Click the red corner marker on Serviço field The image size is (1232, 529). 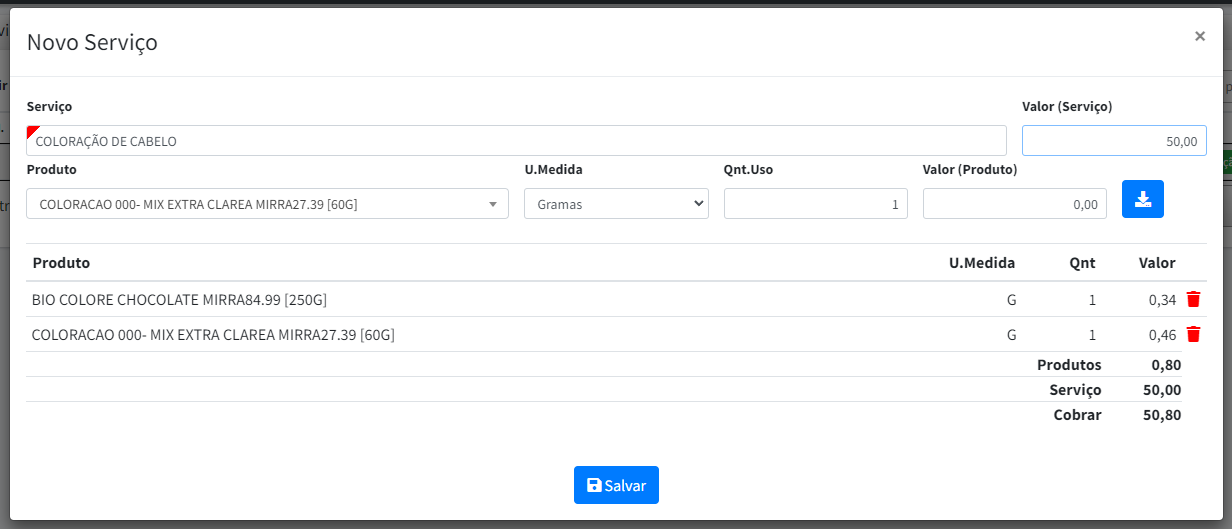coord(31,130)
